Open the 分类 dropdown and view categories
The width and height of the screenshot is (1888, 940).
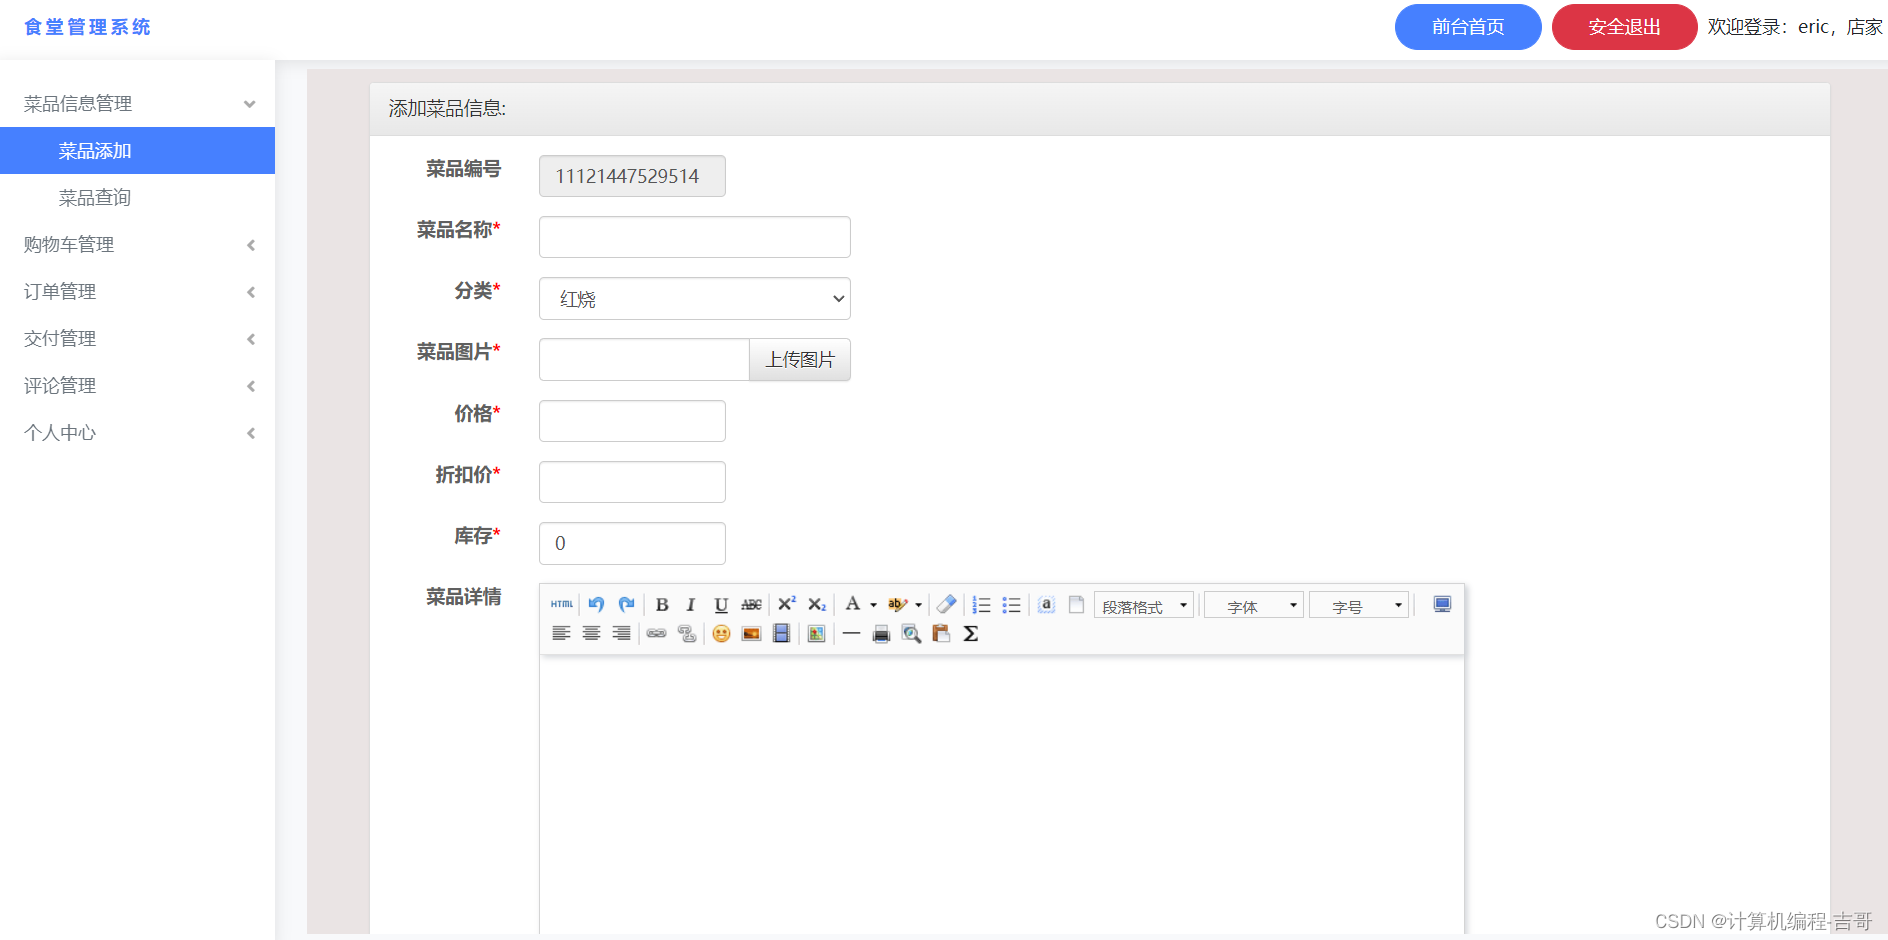coord(694,298)
